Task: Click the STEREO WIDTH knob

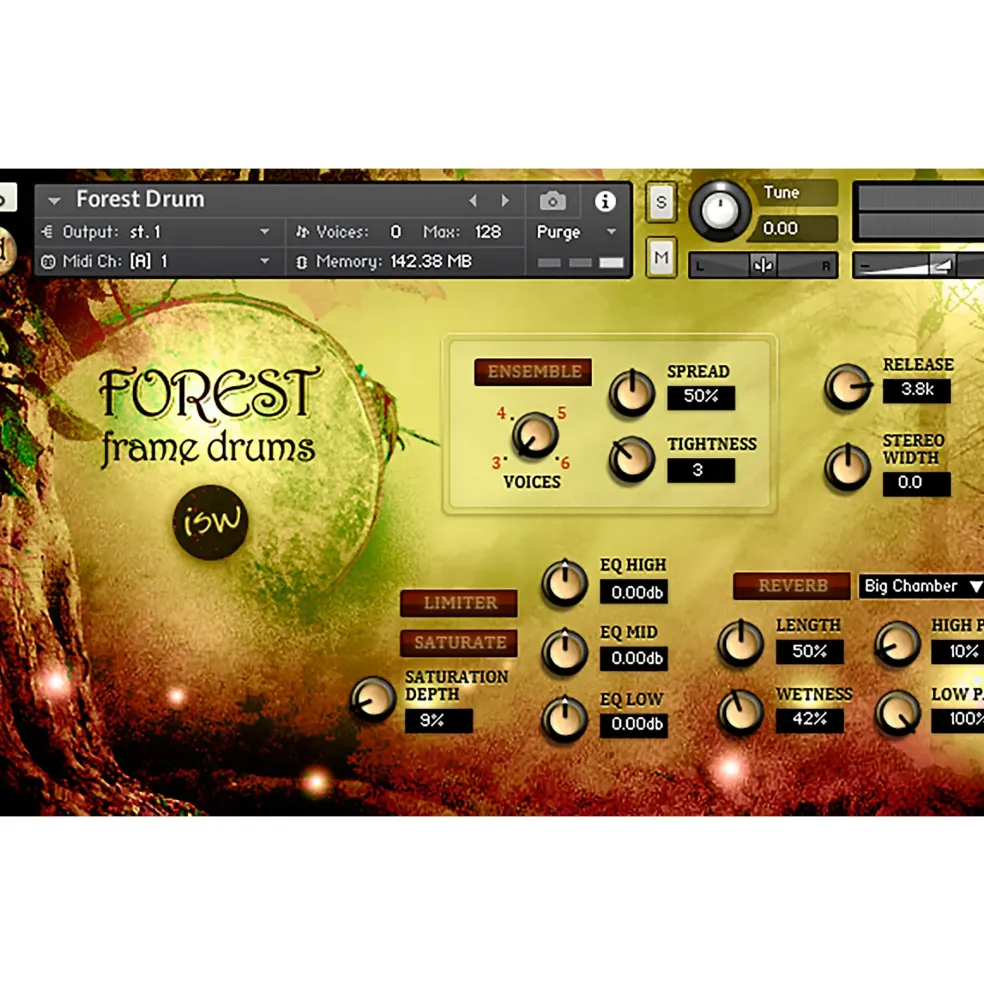Action: click(x=848, y=467)
